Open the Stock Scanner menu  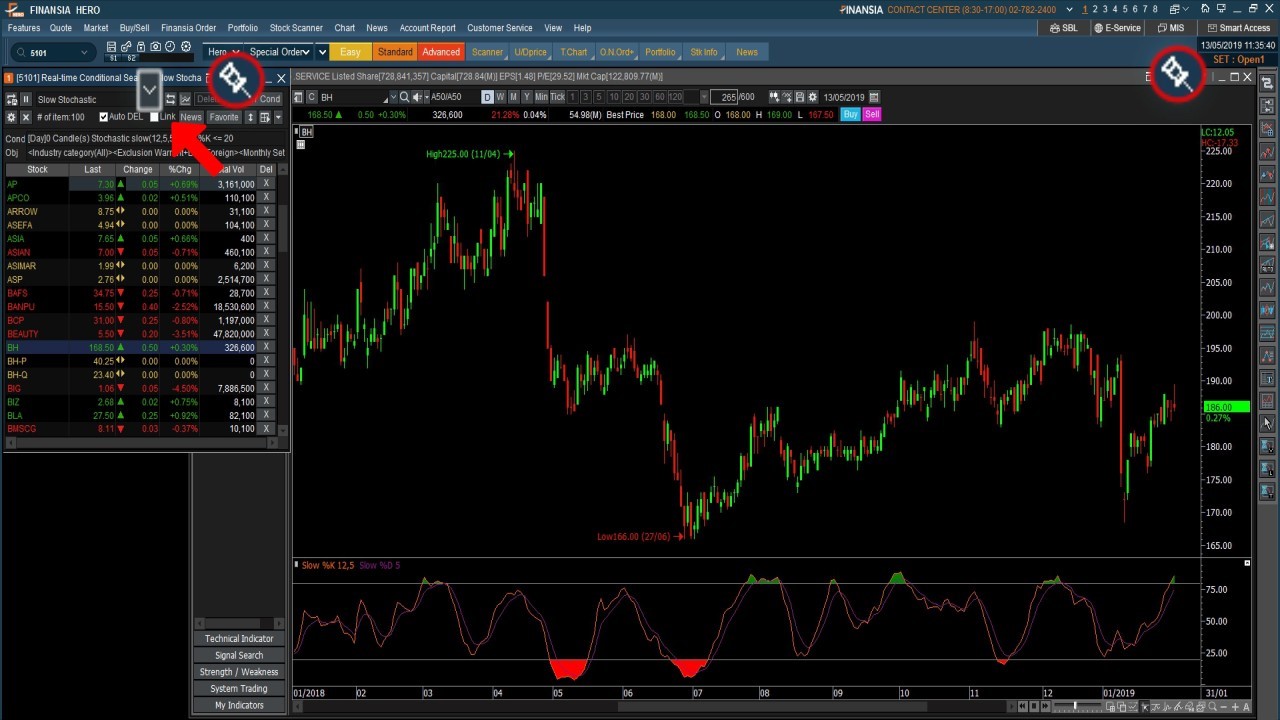pyautogui.click(x=296, y=28)
